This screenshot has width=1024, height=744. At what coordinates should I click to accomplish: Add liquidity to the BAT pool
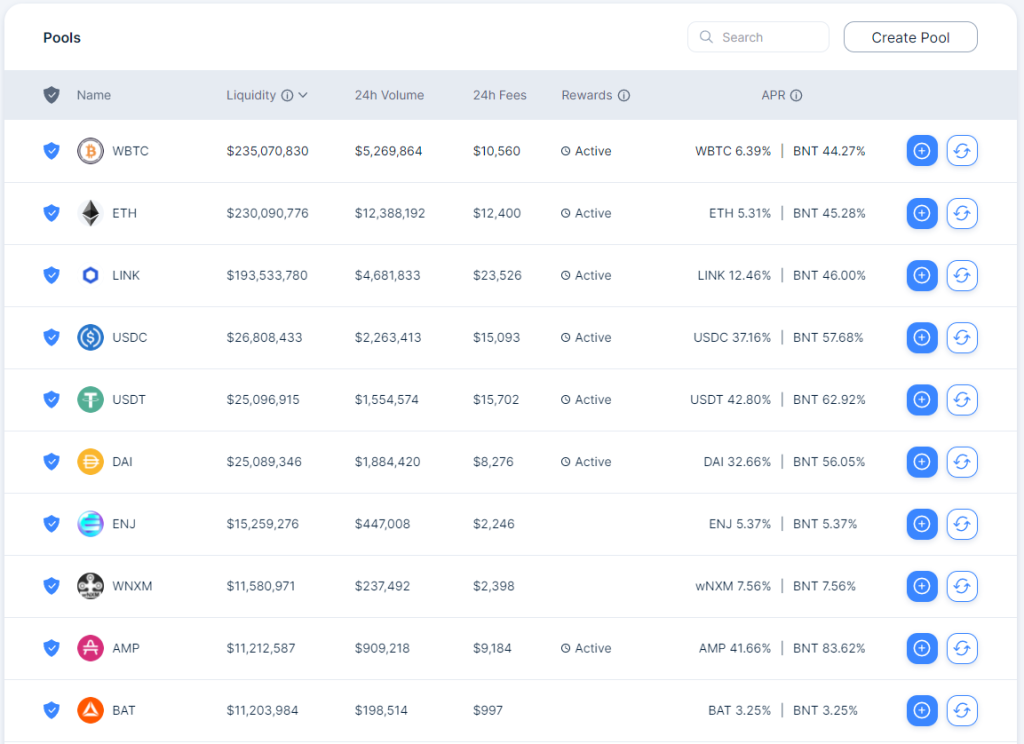[921, 710]
